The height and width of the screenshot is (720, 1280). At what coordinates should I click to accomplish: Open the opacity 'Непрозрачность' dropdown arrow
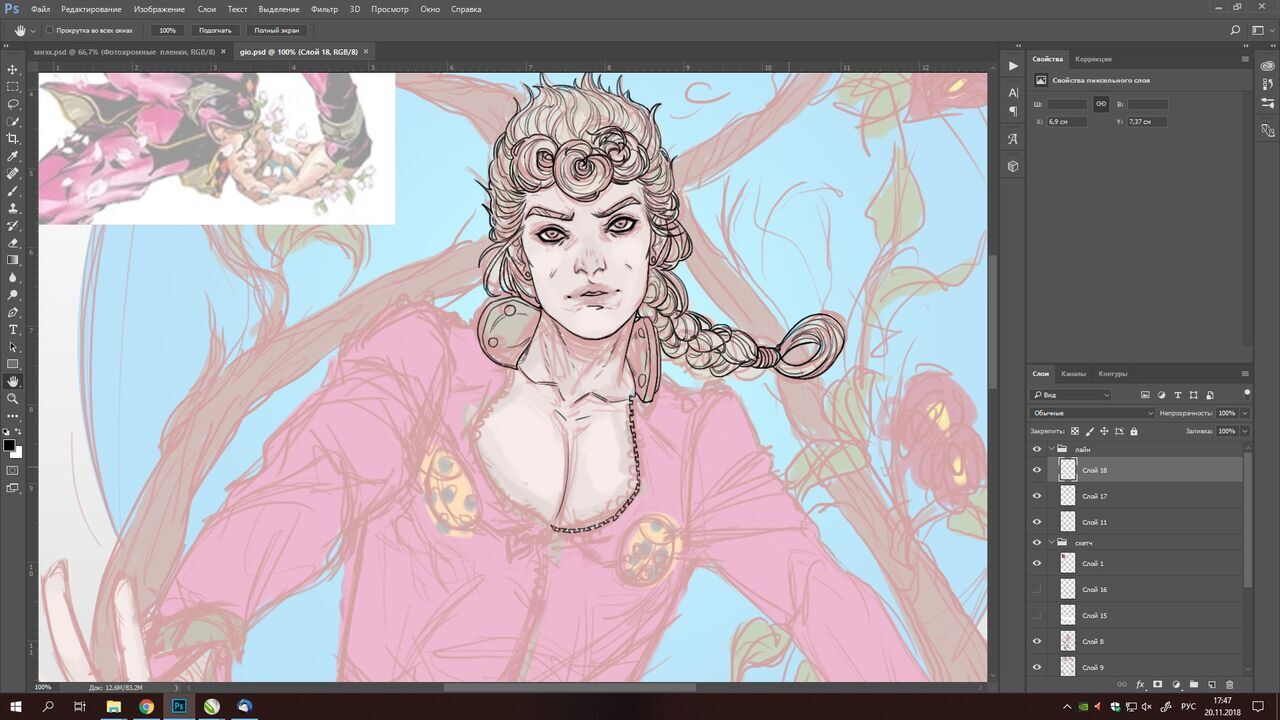point(1245,413)
